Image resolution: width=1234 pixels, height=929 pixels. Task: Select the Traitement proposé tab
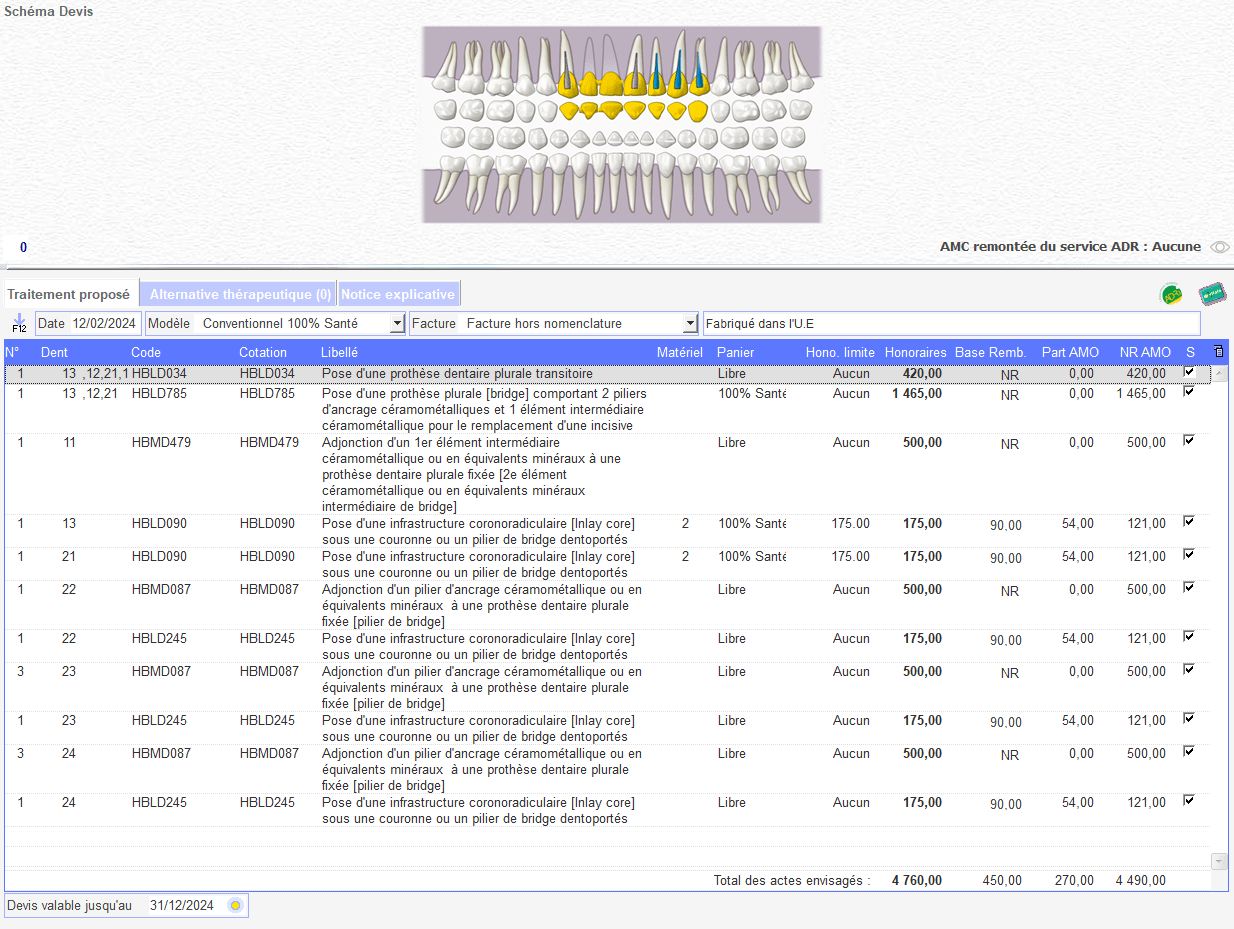point(68,294)
